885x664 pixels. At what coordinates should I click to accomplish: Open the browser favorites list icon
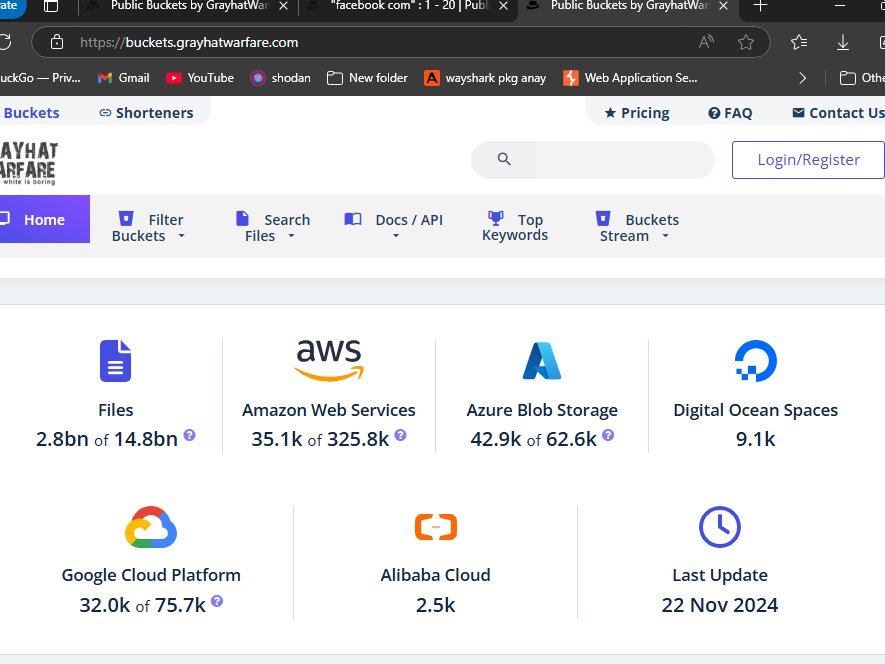tap(799, 42)
